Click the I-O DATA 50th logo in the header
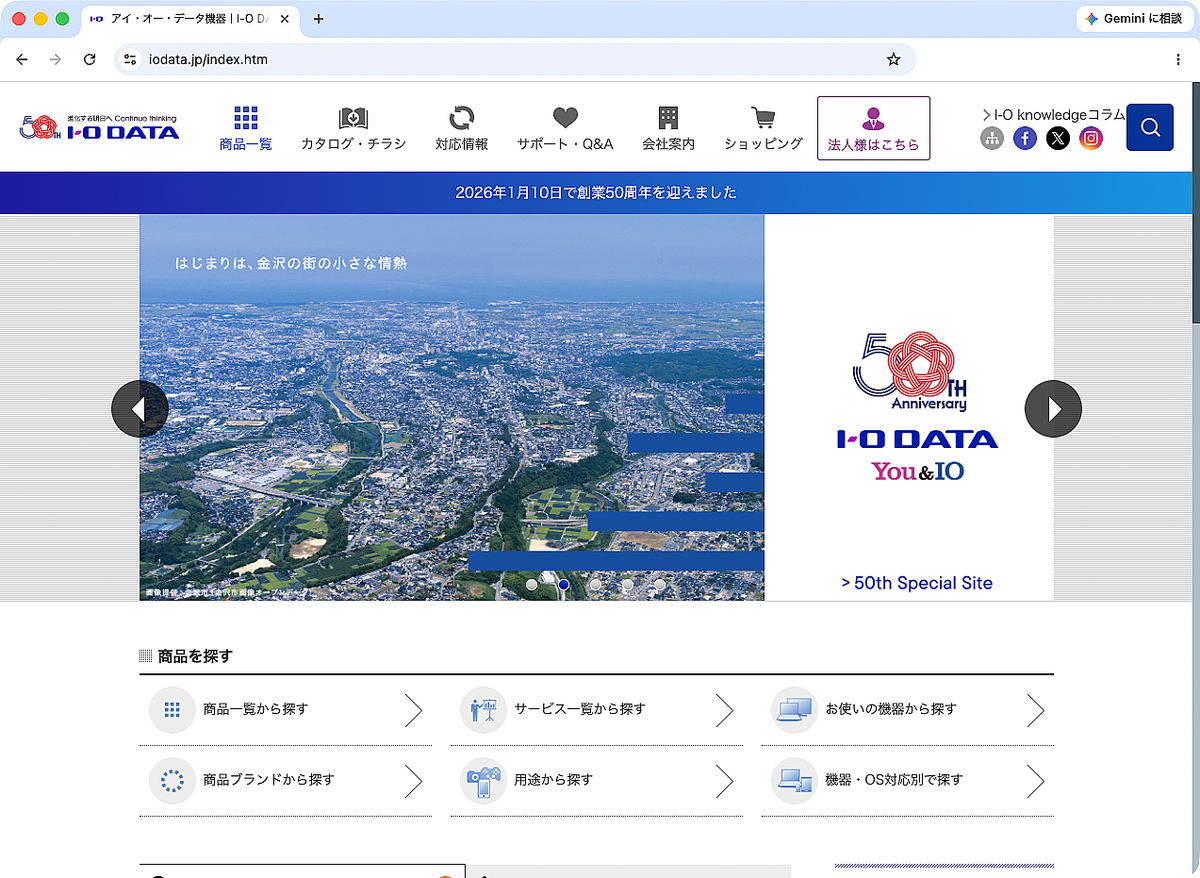 coord(100,126)
